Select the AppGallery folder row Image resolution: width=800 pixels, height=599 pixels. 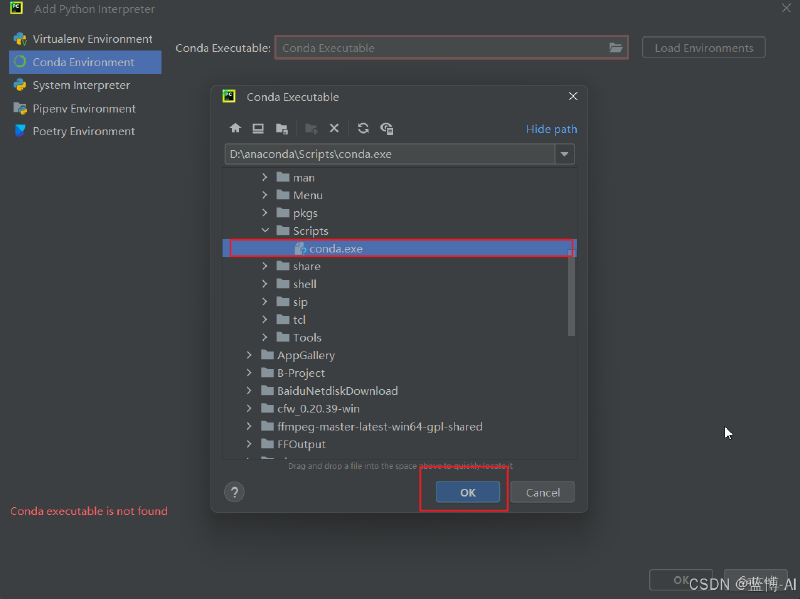[x=399, y=355]
